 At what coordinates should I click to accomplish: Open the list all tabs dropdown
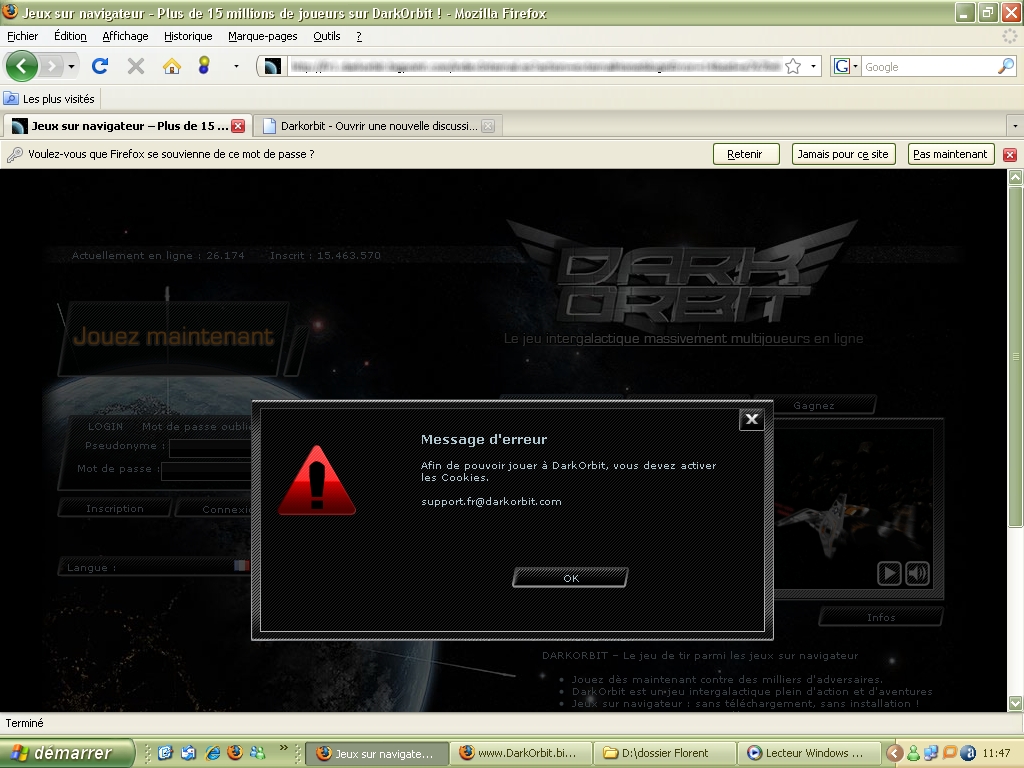[x=1015, y=125]
